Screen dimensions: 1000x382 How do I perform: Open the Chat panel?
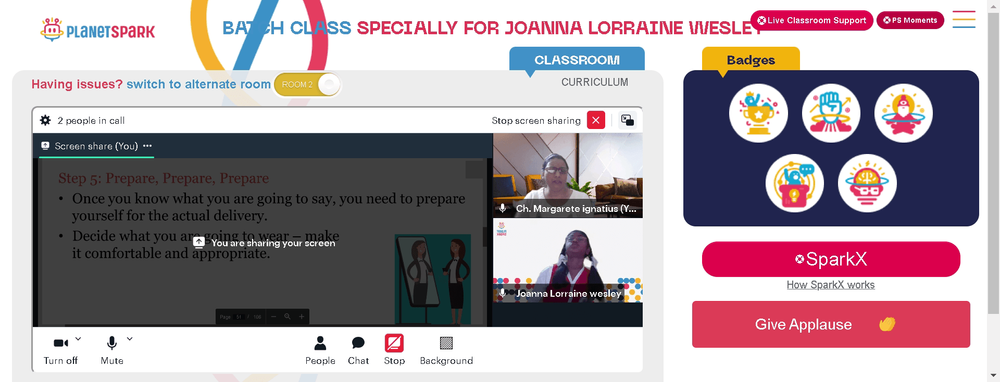pyautogui.click(x=358, y=350)
